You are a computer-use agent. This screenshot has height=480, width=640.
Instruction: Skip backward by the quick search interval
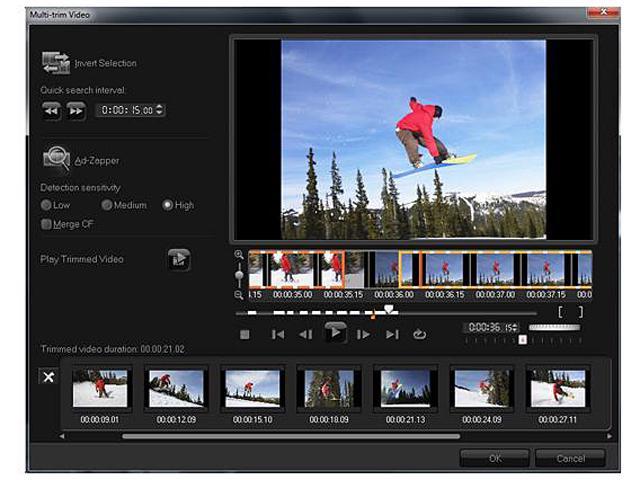click(52, 110)
